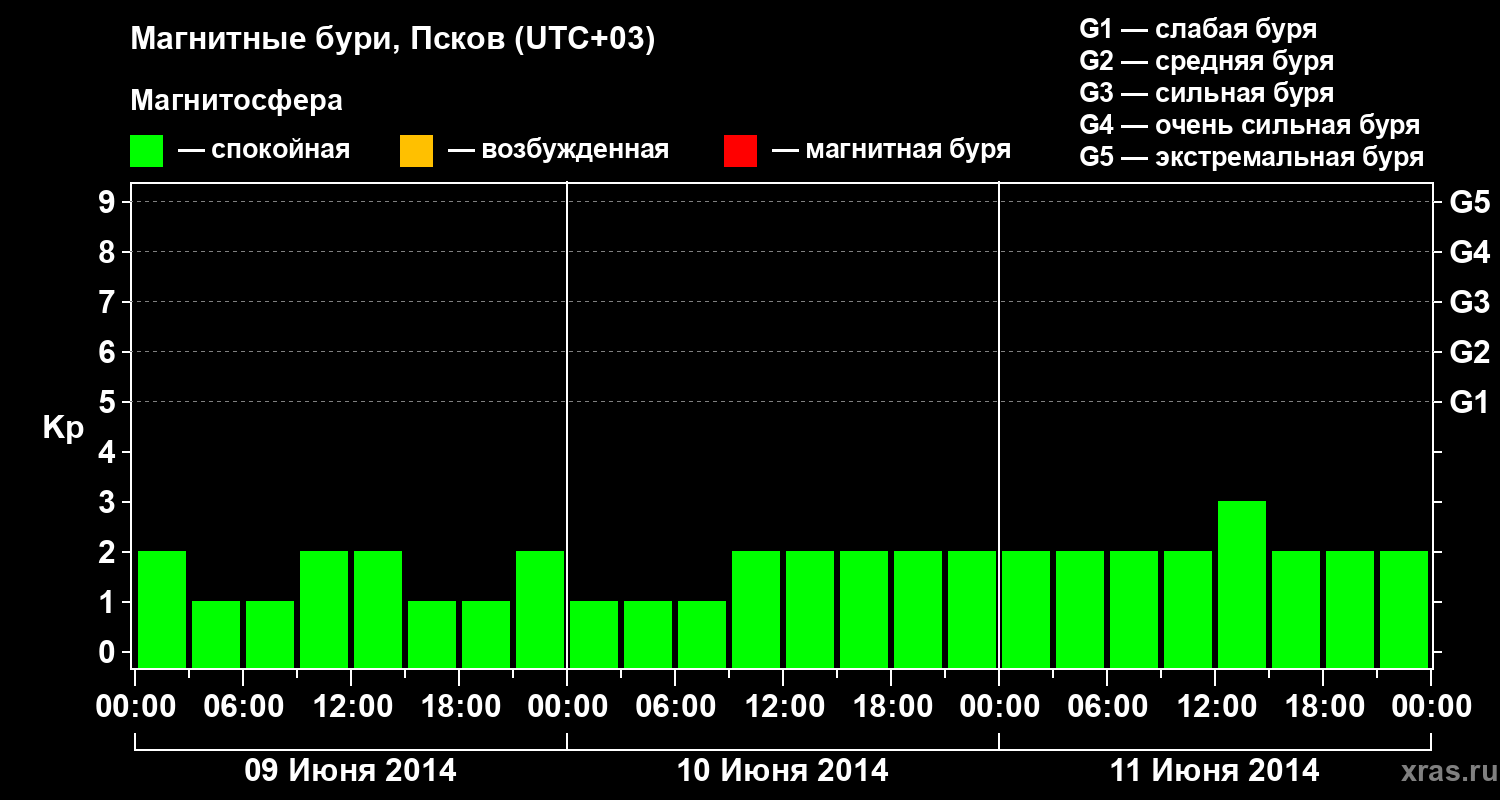Click the 'G2 — средняя буря' legend line
This screenshot has width=1500, height=800.
click(1206, 61)
